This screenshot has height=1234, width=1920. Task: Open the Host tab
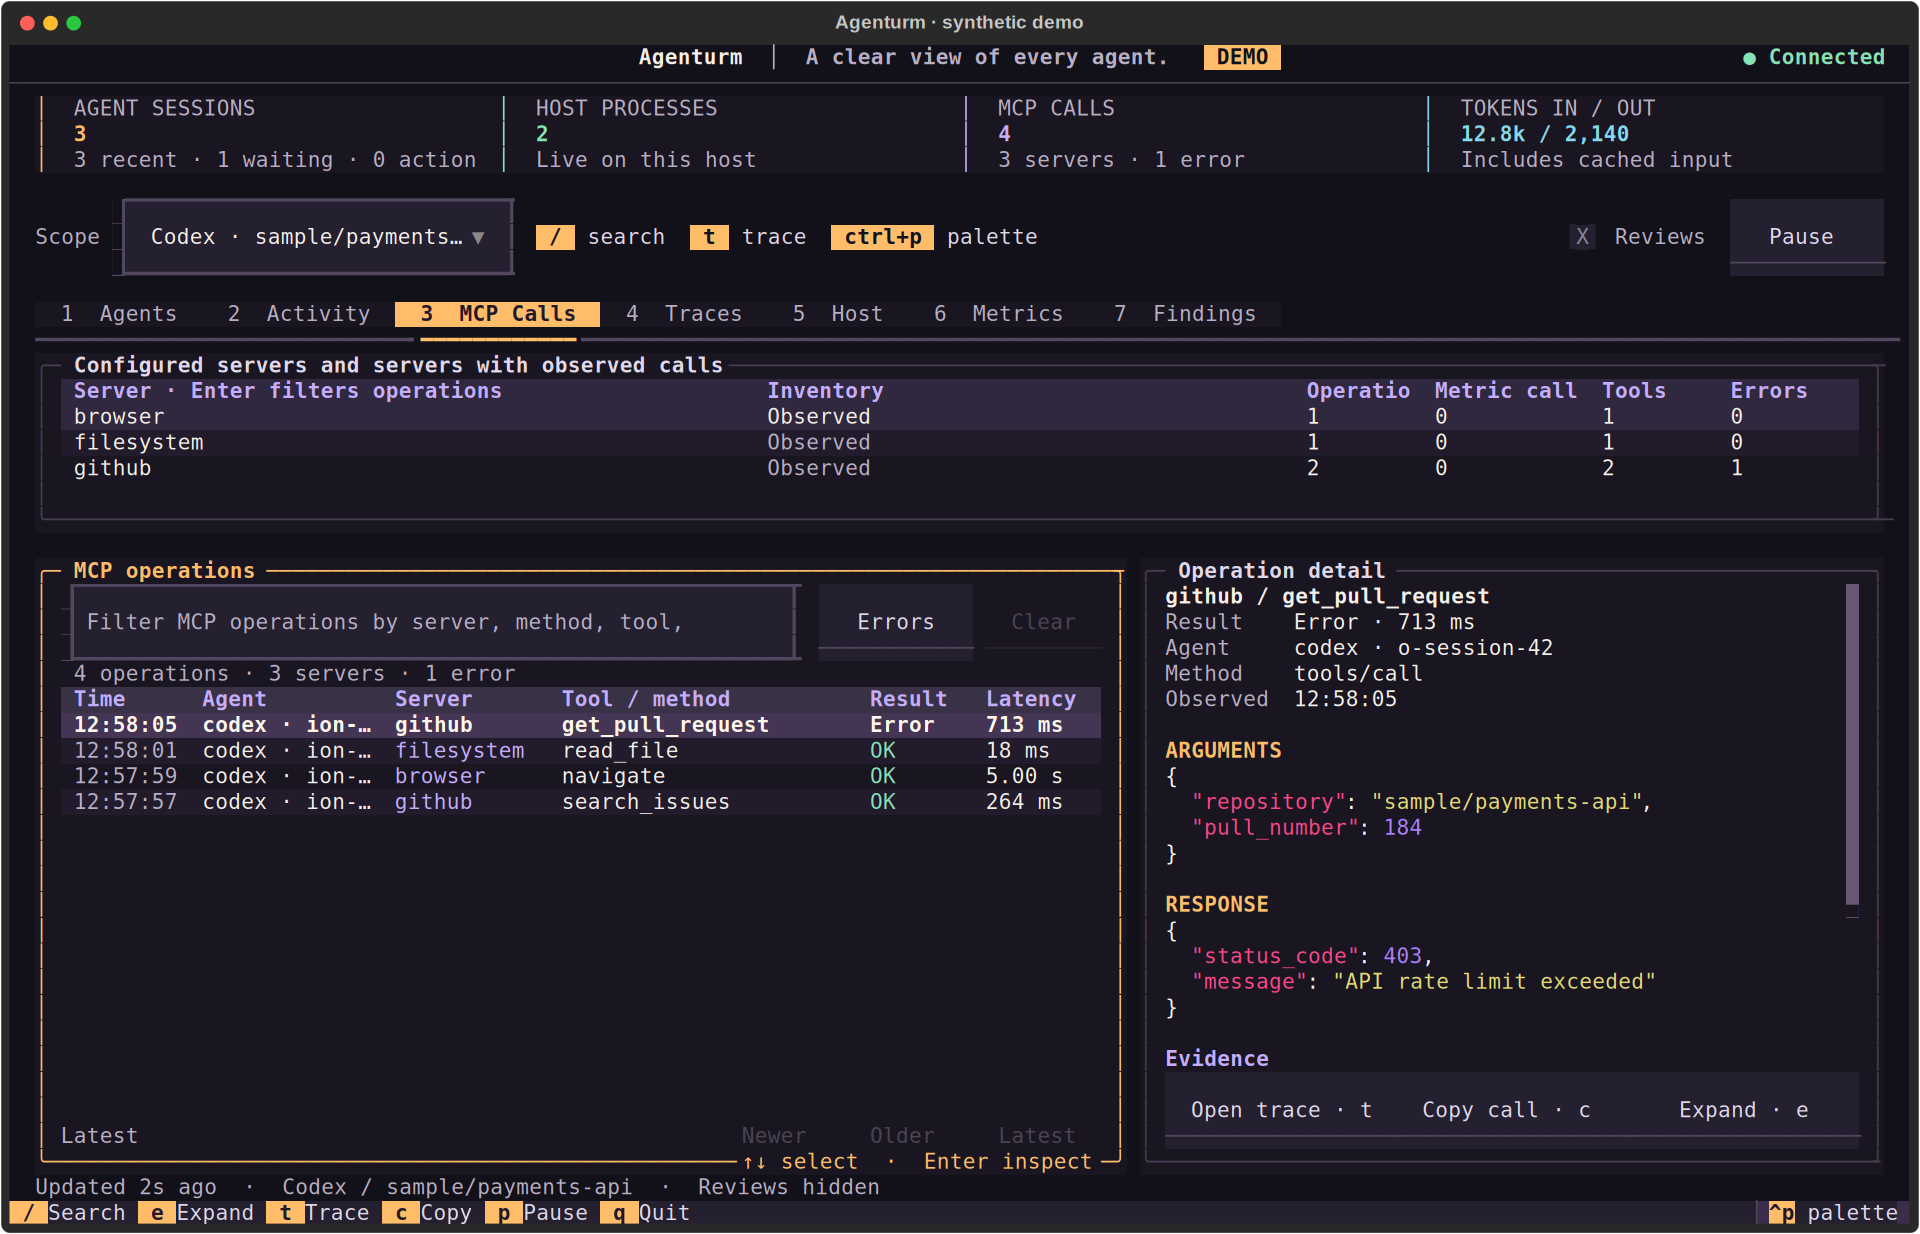(838, 314)
